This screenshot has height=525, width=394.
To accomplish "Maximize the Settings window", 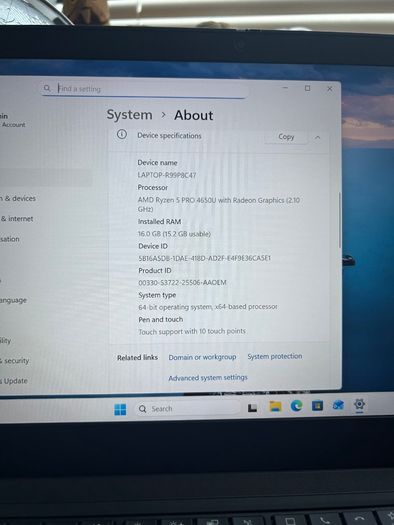I will [x=307, y=88].
